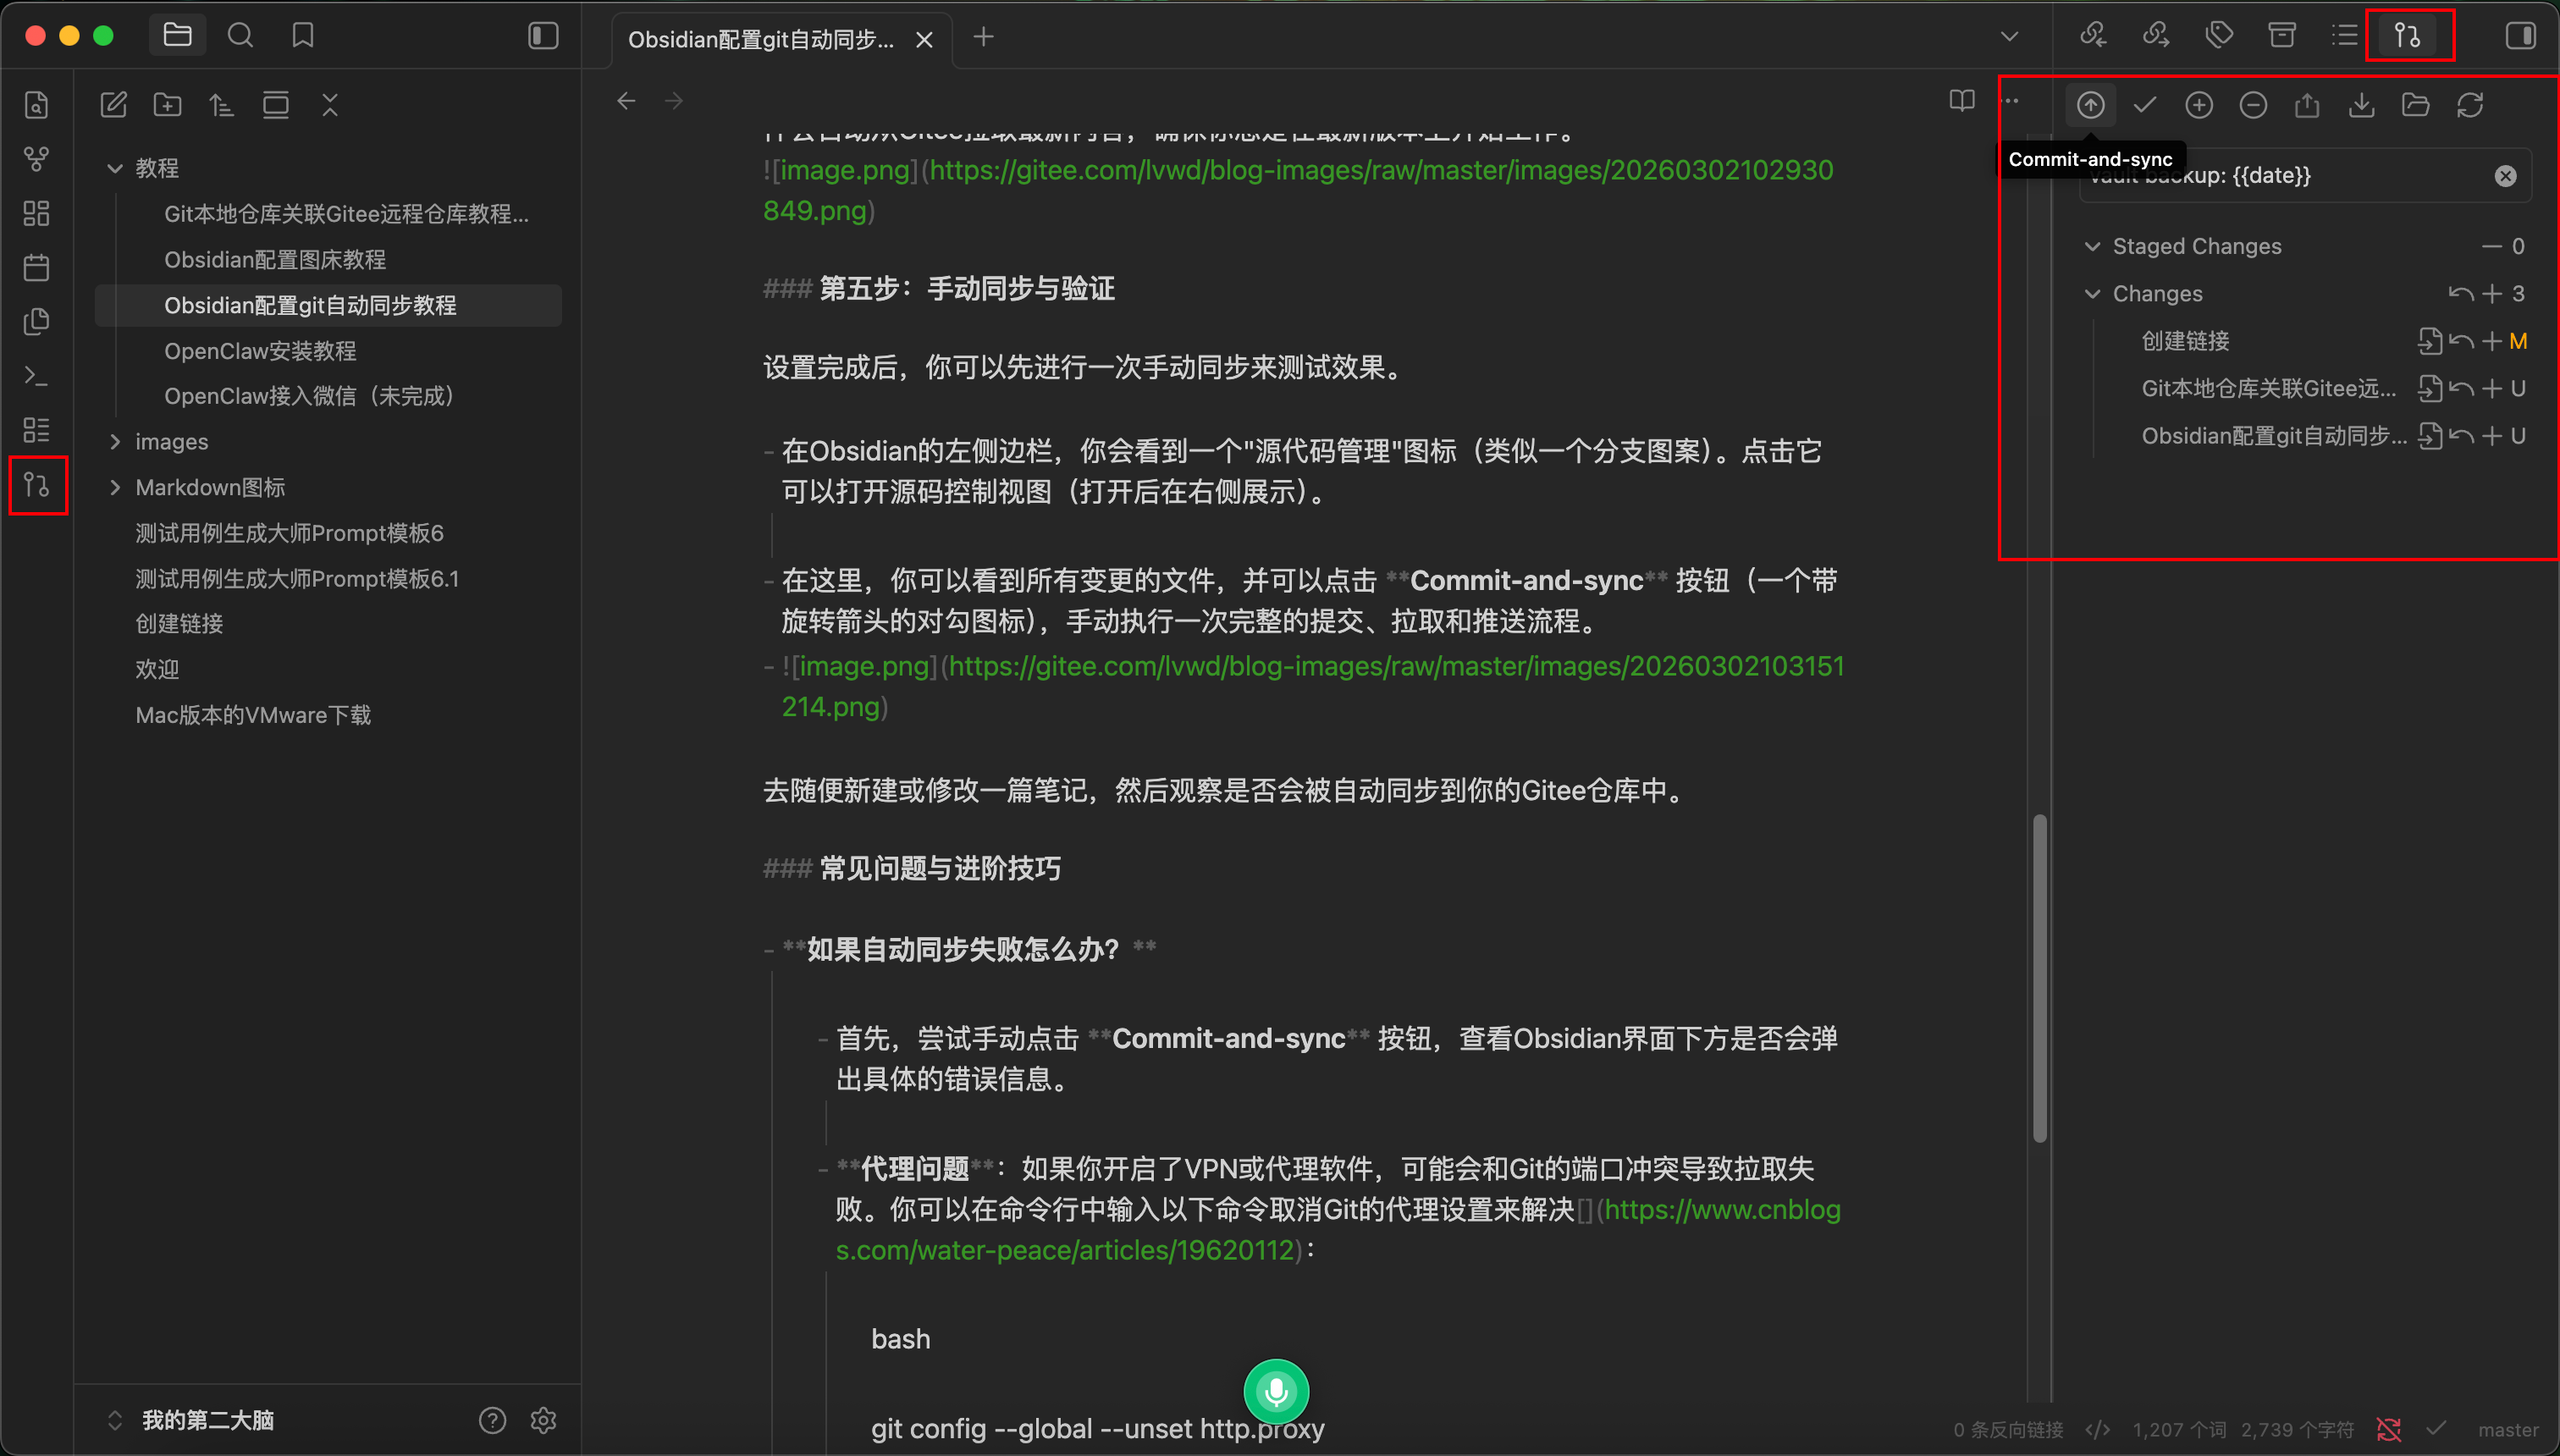Open the search pane in left sidebar
2560x1456 pixels.
pyautogui.click(x=241, y=36)
